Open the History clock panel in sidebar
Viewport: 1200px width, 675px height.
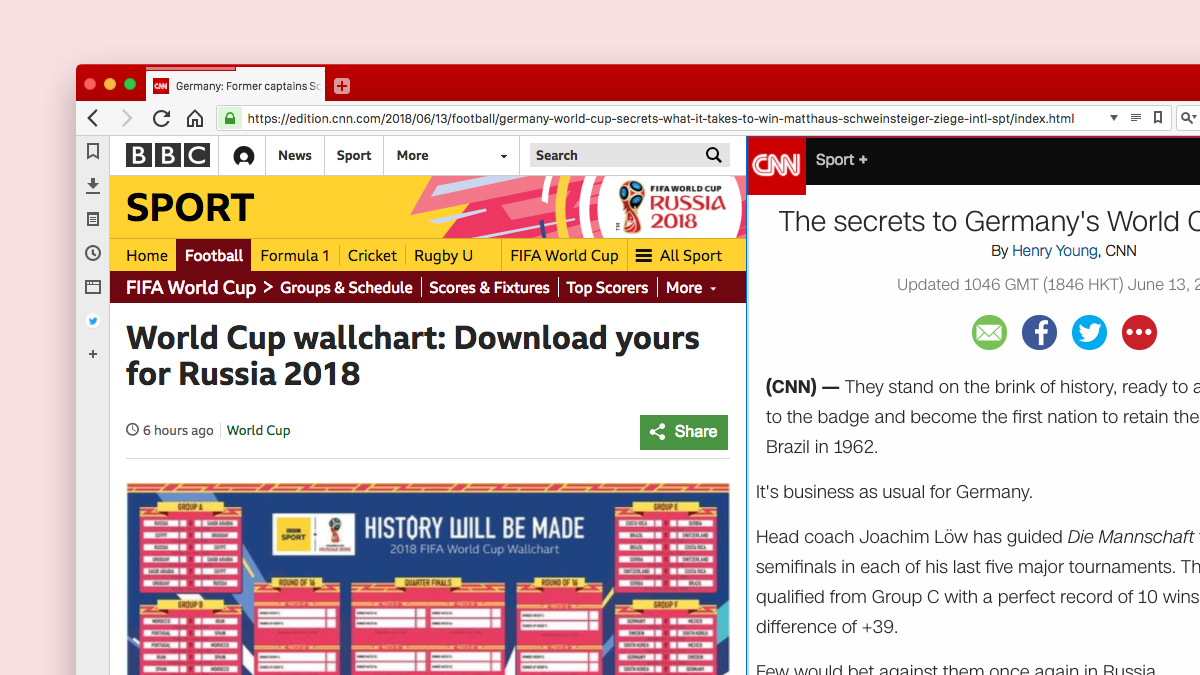tap(93, 253)
